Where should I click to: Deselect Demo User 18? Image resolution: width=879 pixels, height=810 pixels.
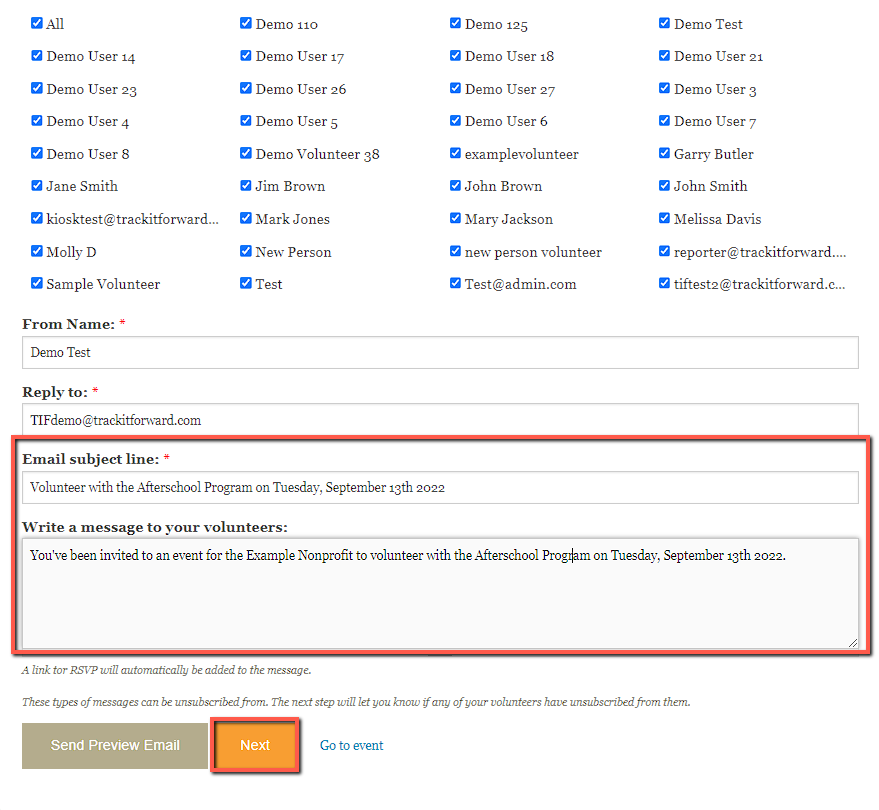(x=455, y=55)
